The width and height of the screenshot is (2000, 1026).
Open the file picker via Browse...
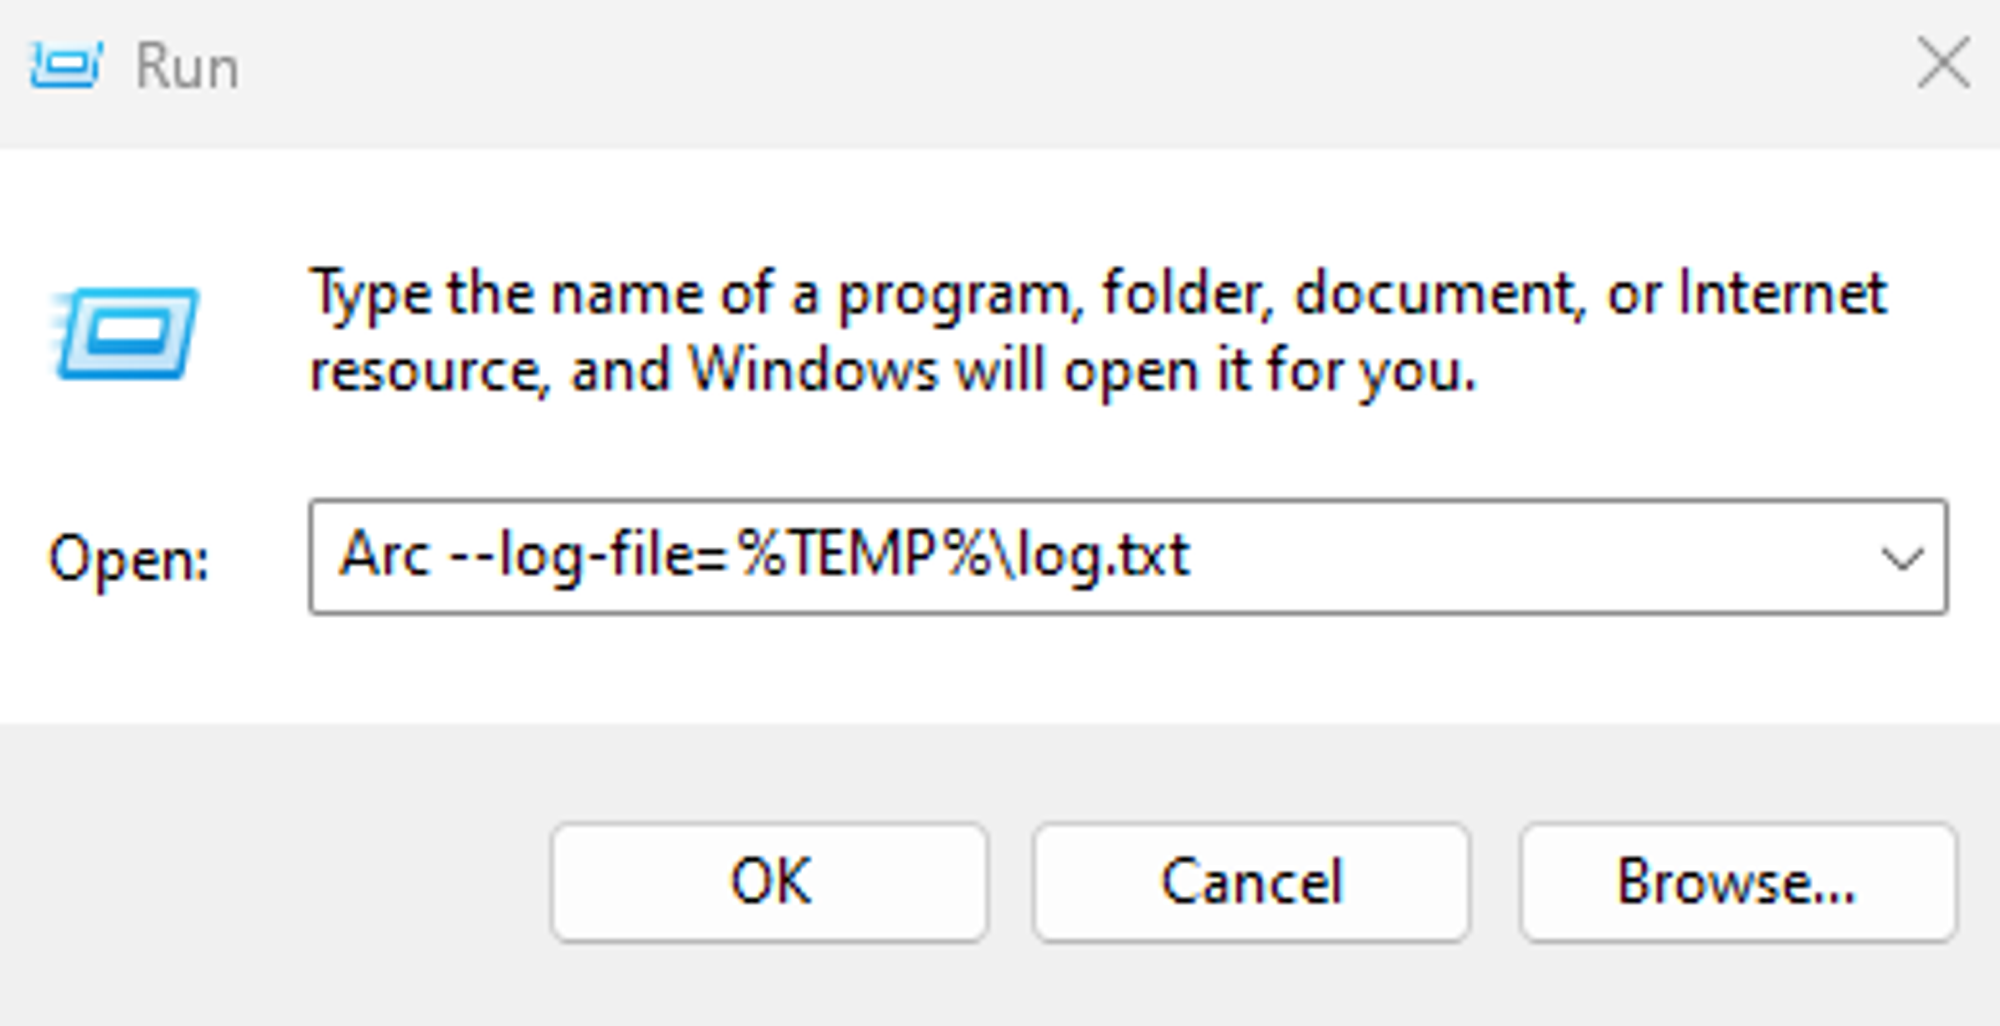(x=1738, y=882)
